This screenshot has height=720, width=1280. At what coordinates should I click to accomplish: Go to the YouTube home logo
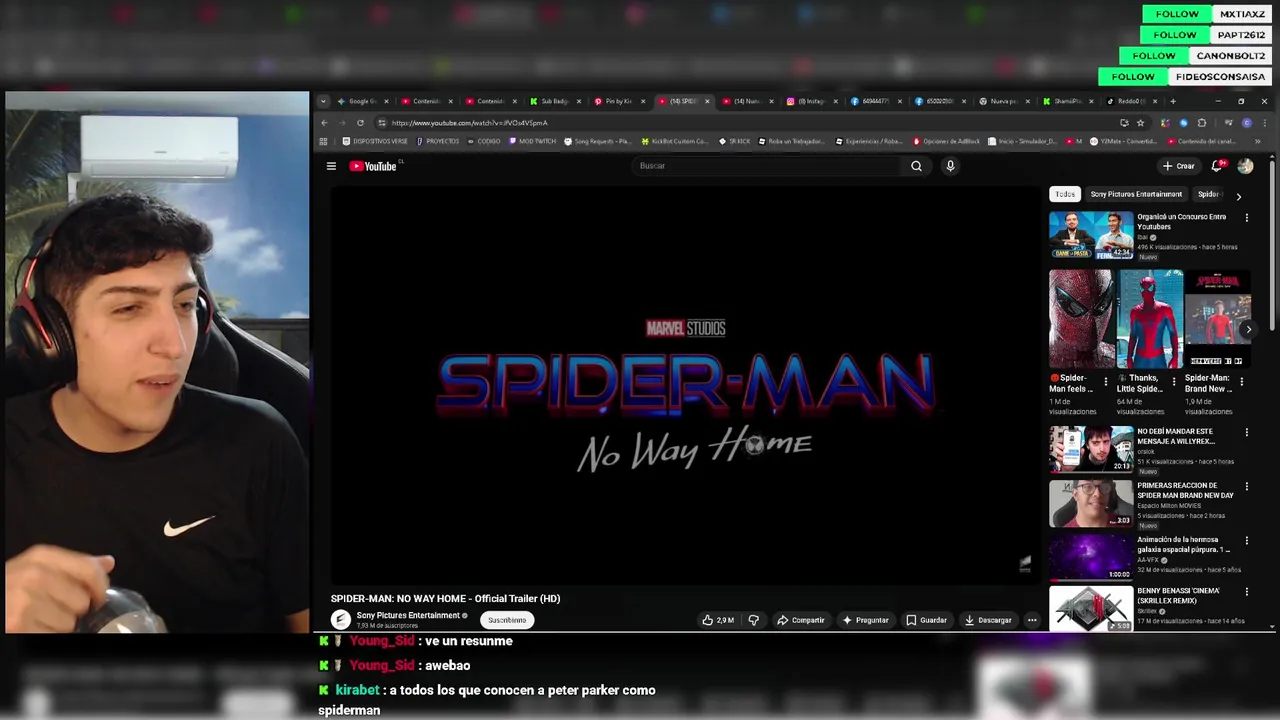pos(373,166)
